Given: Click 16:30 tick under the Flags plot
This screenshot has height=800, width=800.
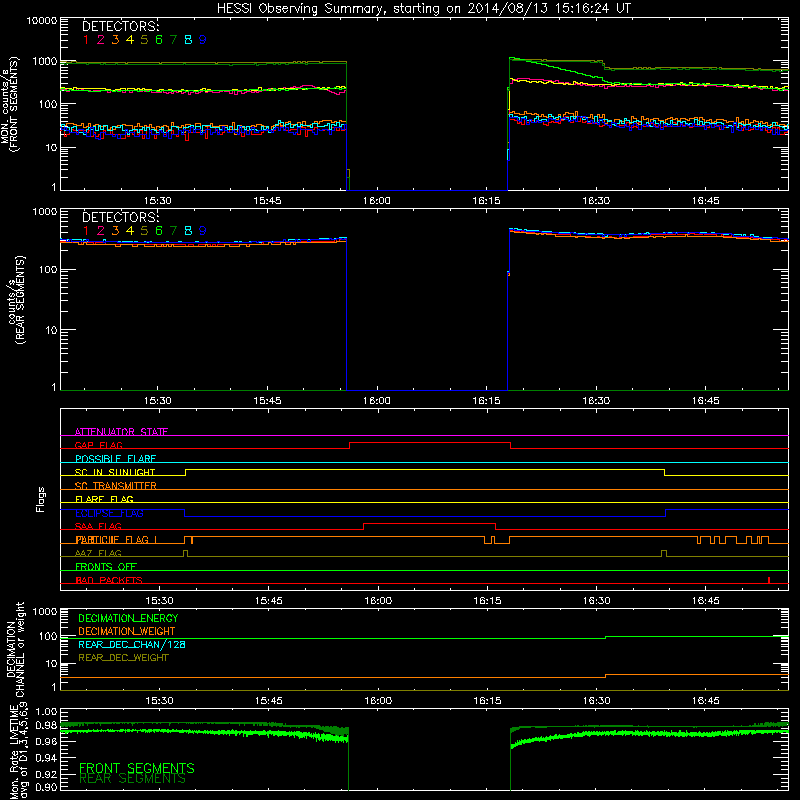Looking at the screenshot, I should tap(596, 601).
